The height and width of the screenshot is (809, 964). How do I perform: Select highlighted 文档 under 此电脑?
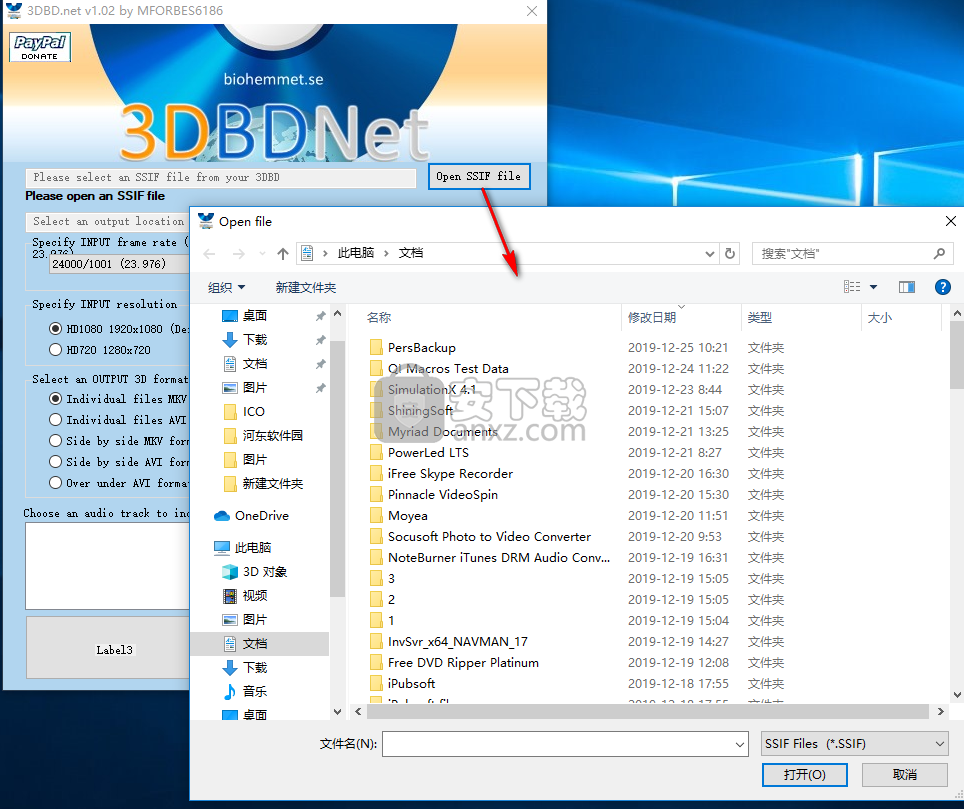255,644
